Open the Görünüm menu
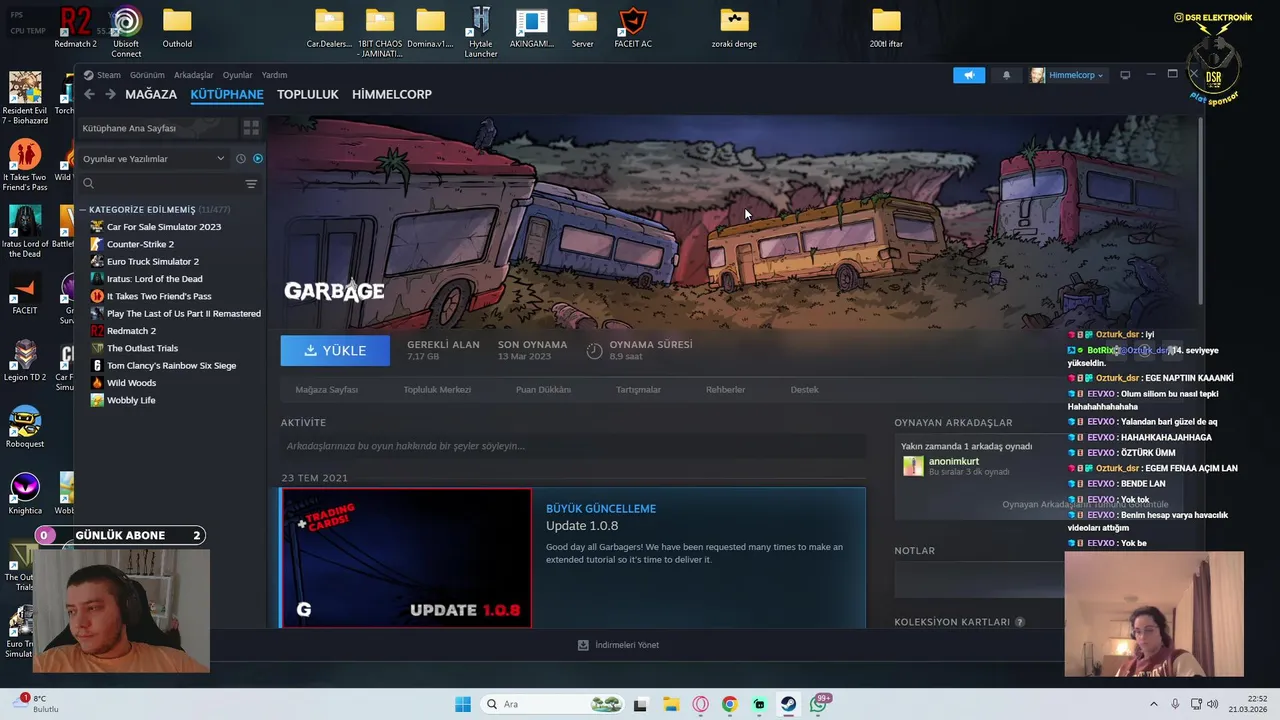 (147, 75)
